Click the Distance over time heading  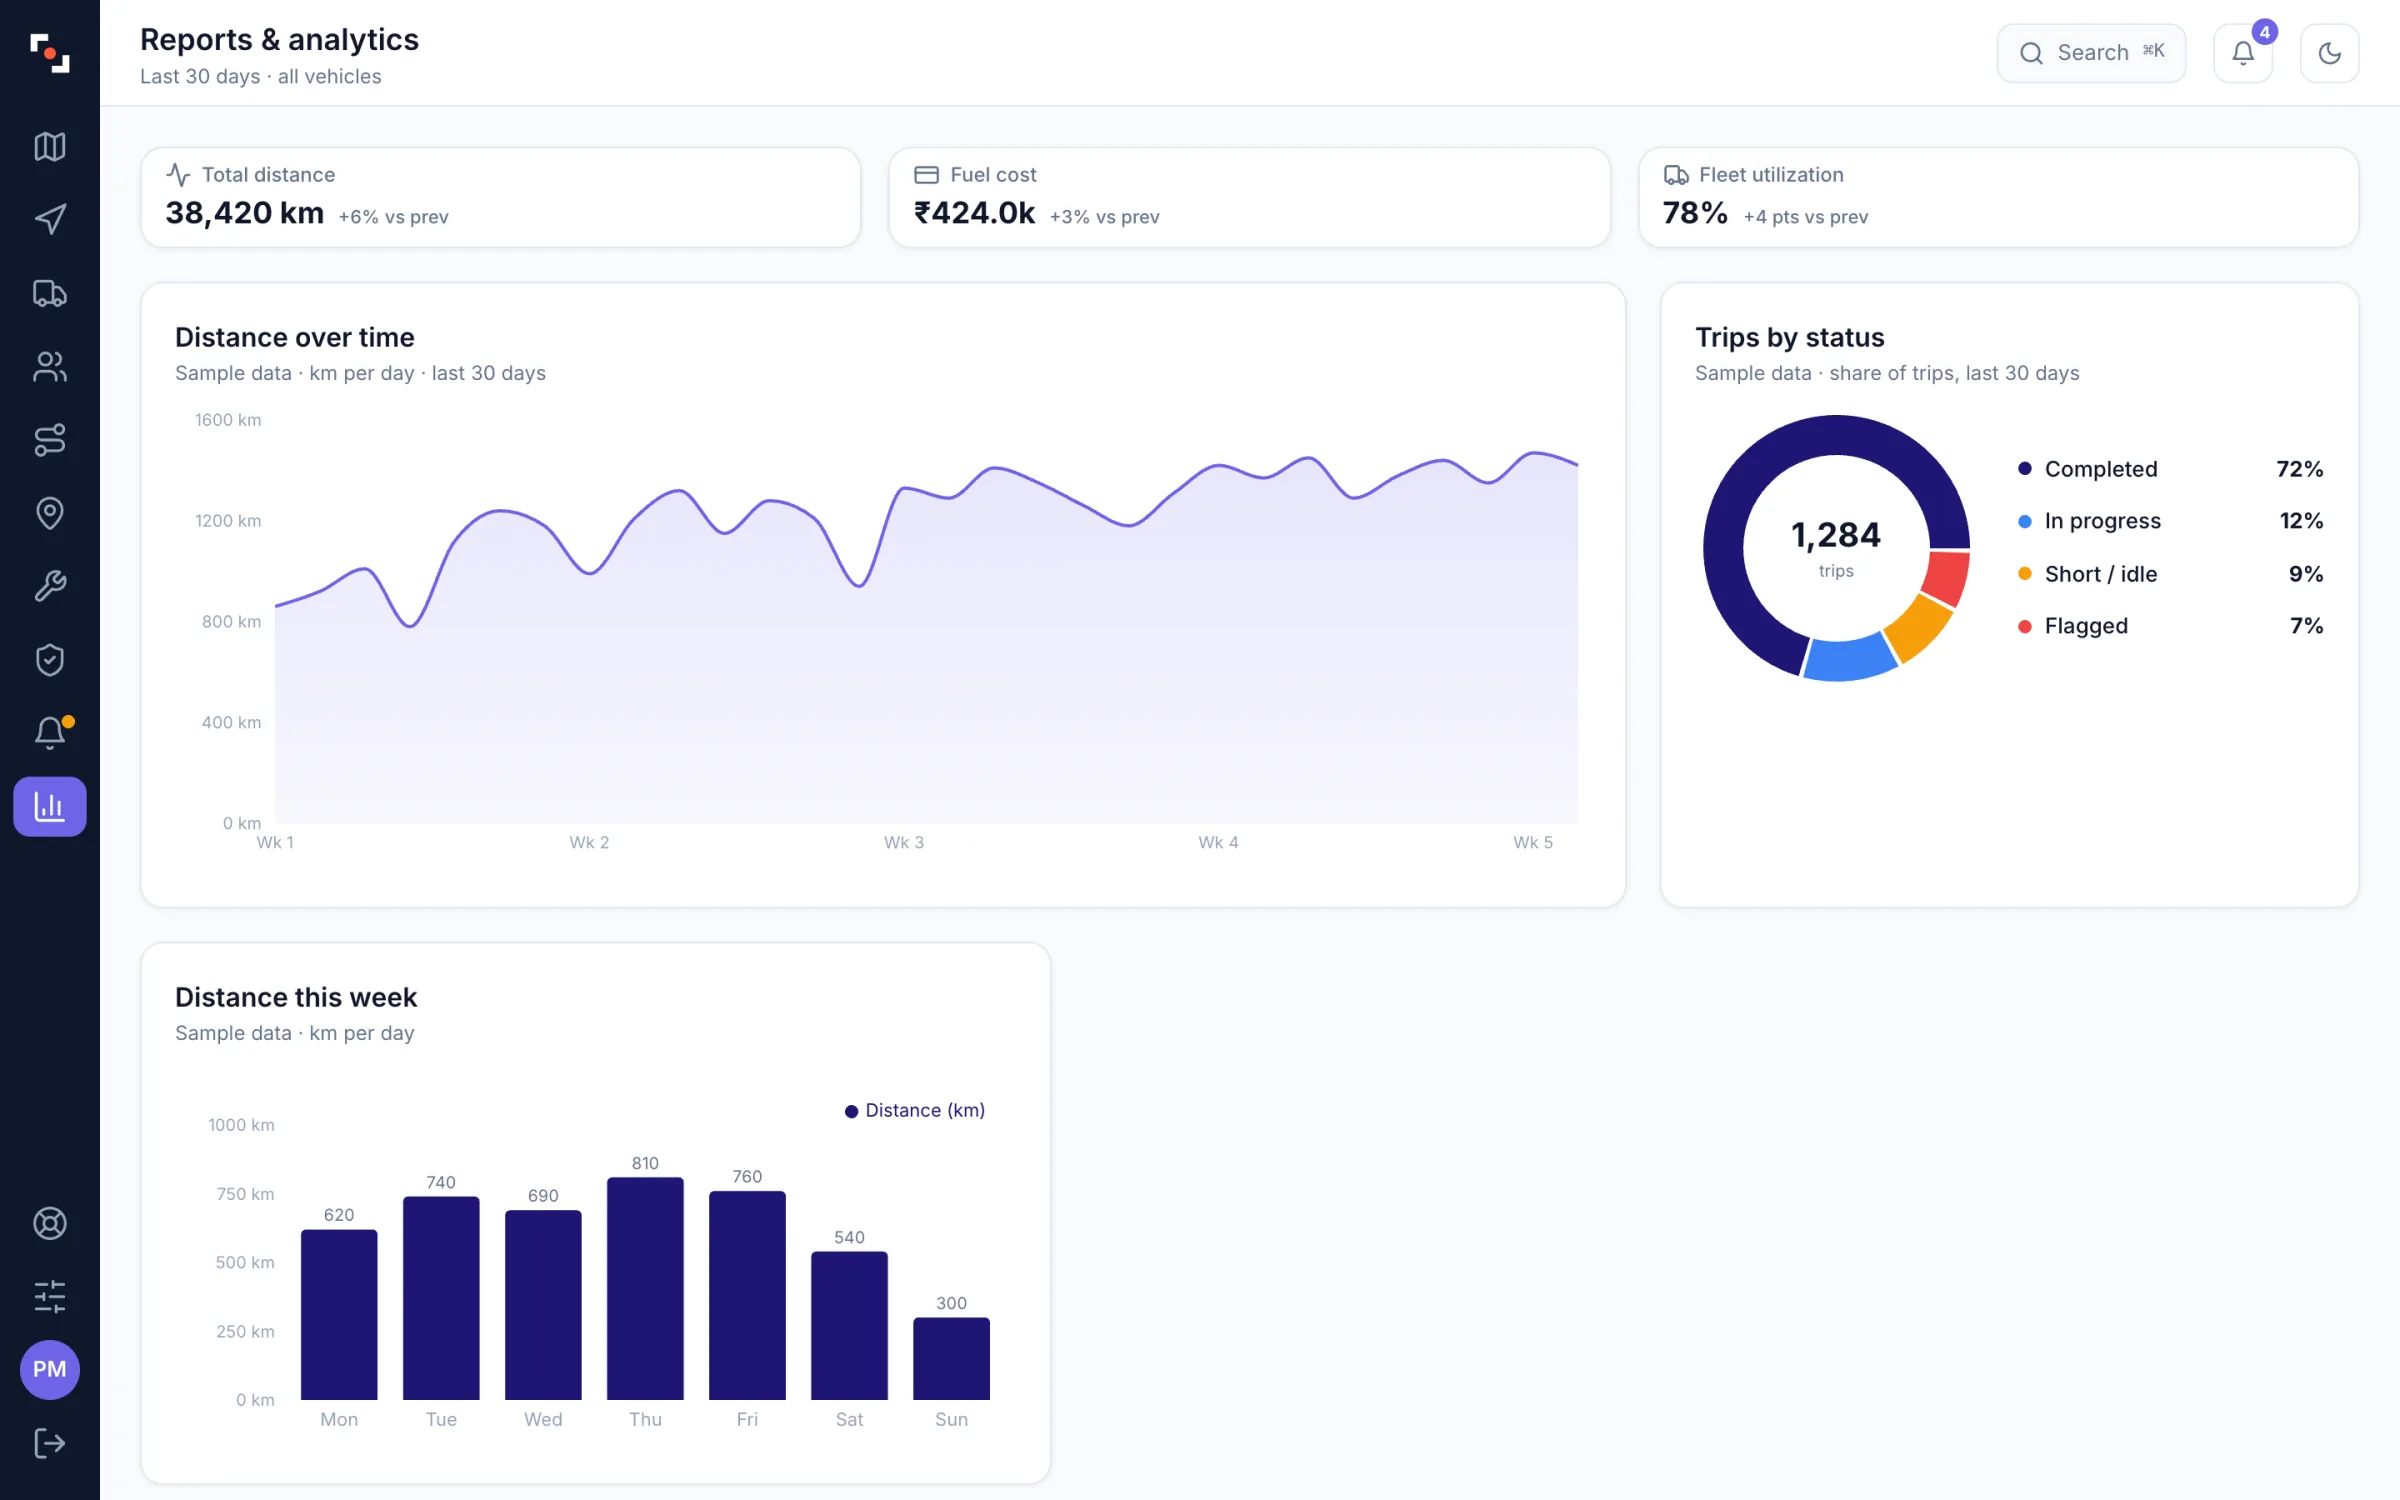click(294, 337)
